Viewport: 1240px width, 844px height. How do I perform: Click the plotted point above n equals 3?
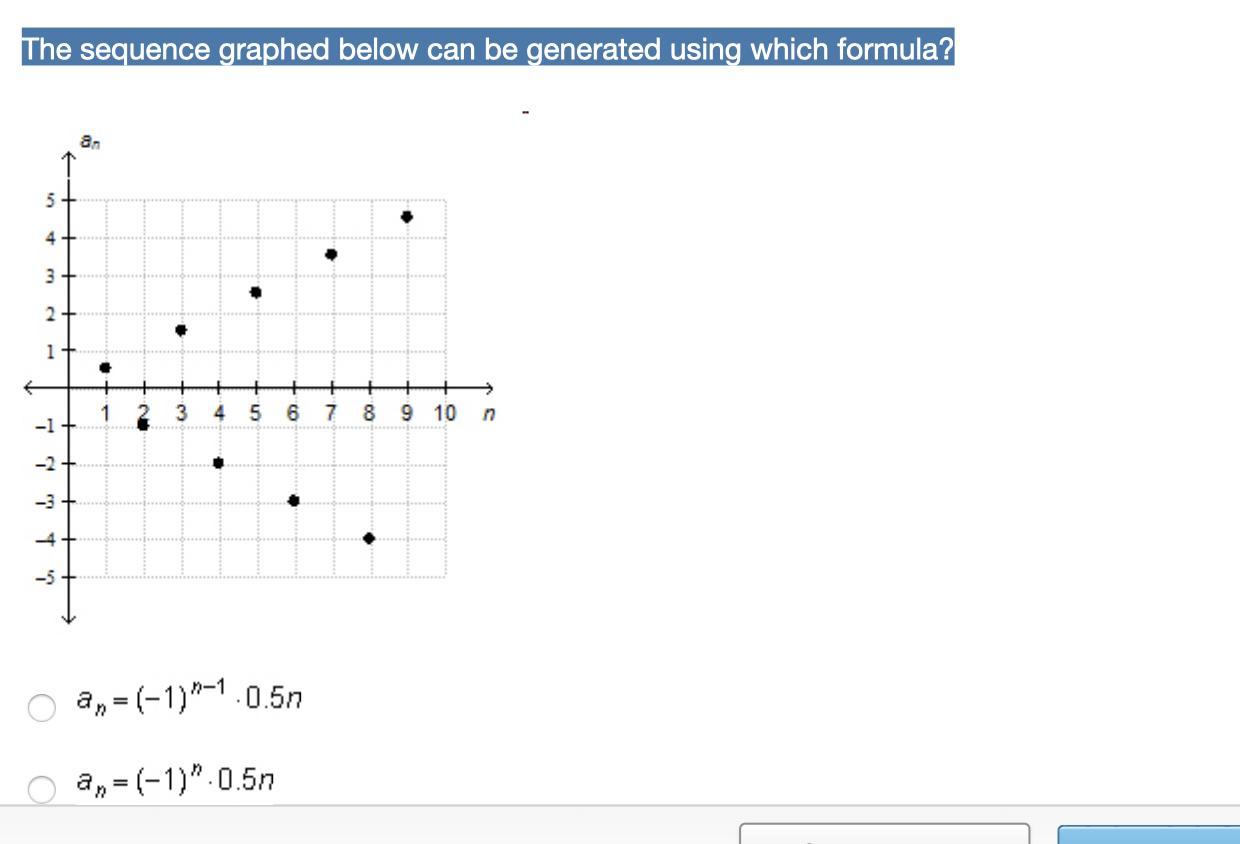pyautogui.click(x=181, y=330)
